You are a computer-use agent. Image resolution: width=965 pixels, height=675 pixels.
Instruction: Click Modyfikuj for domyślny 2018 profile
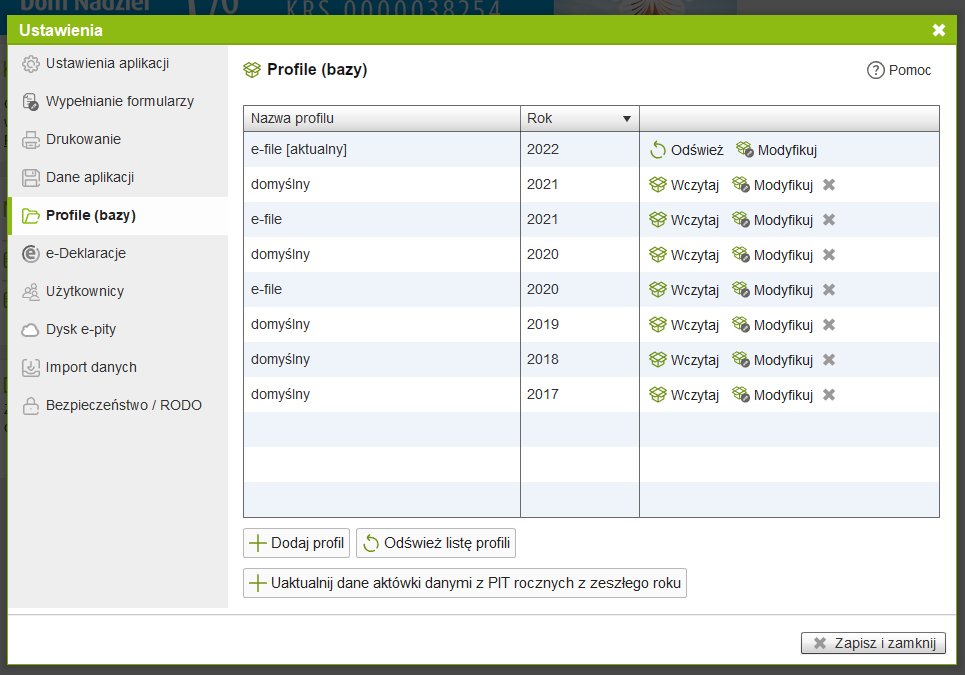click(772, 360)
